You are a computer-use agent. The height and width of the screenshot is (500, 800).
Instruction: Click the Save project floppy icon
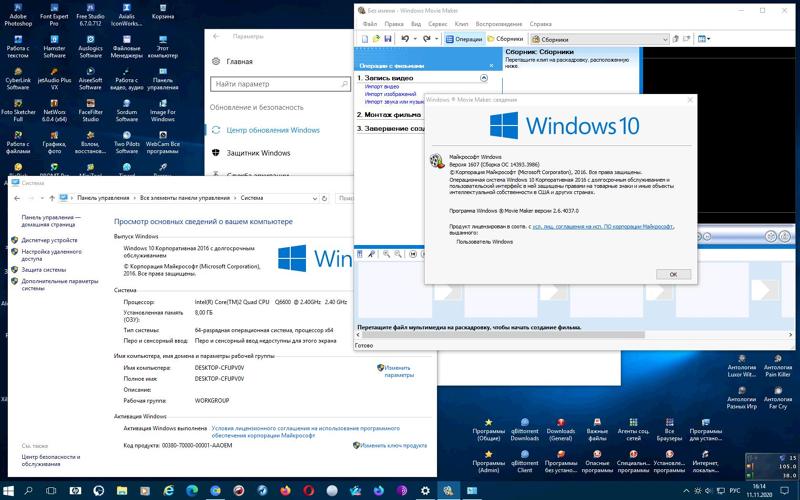coord(387,39)
